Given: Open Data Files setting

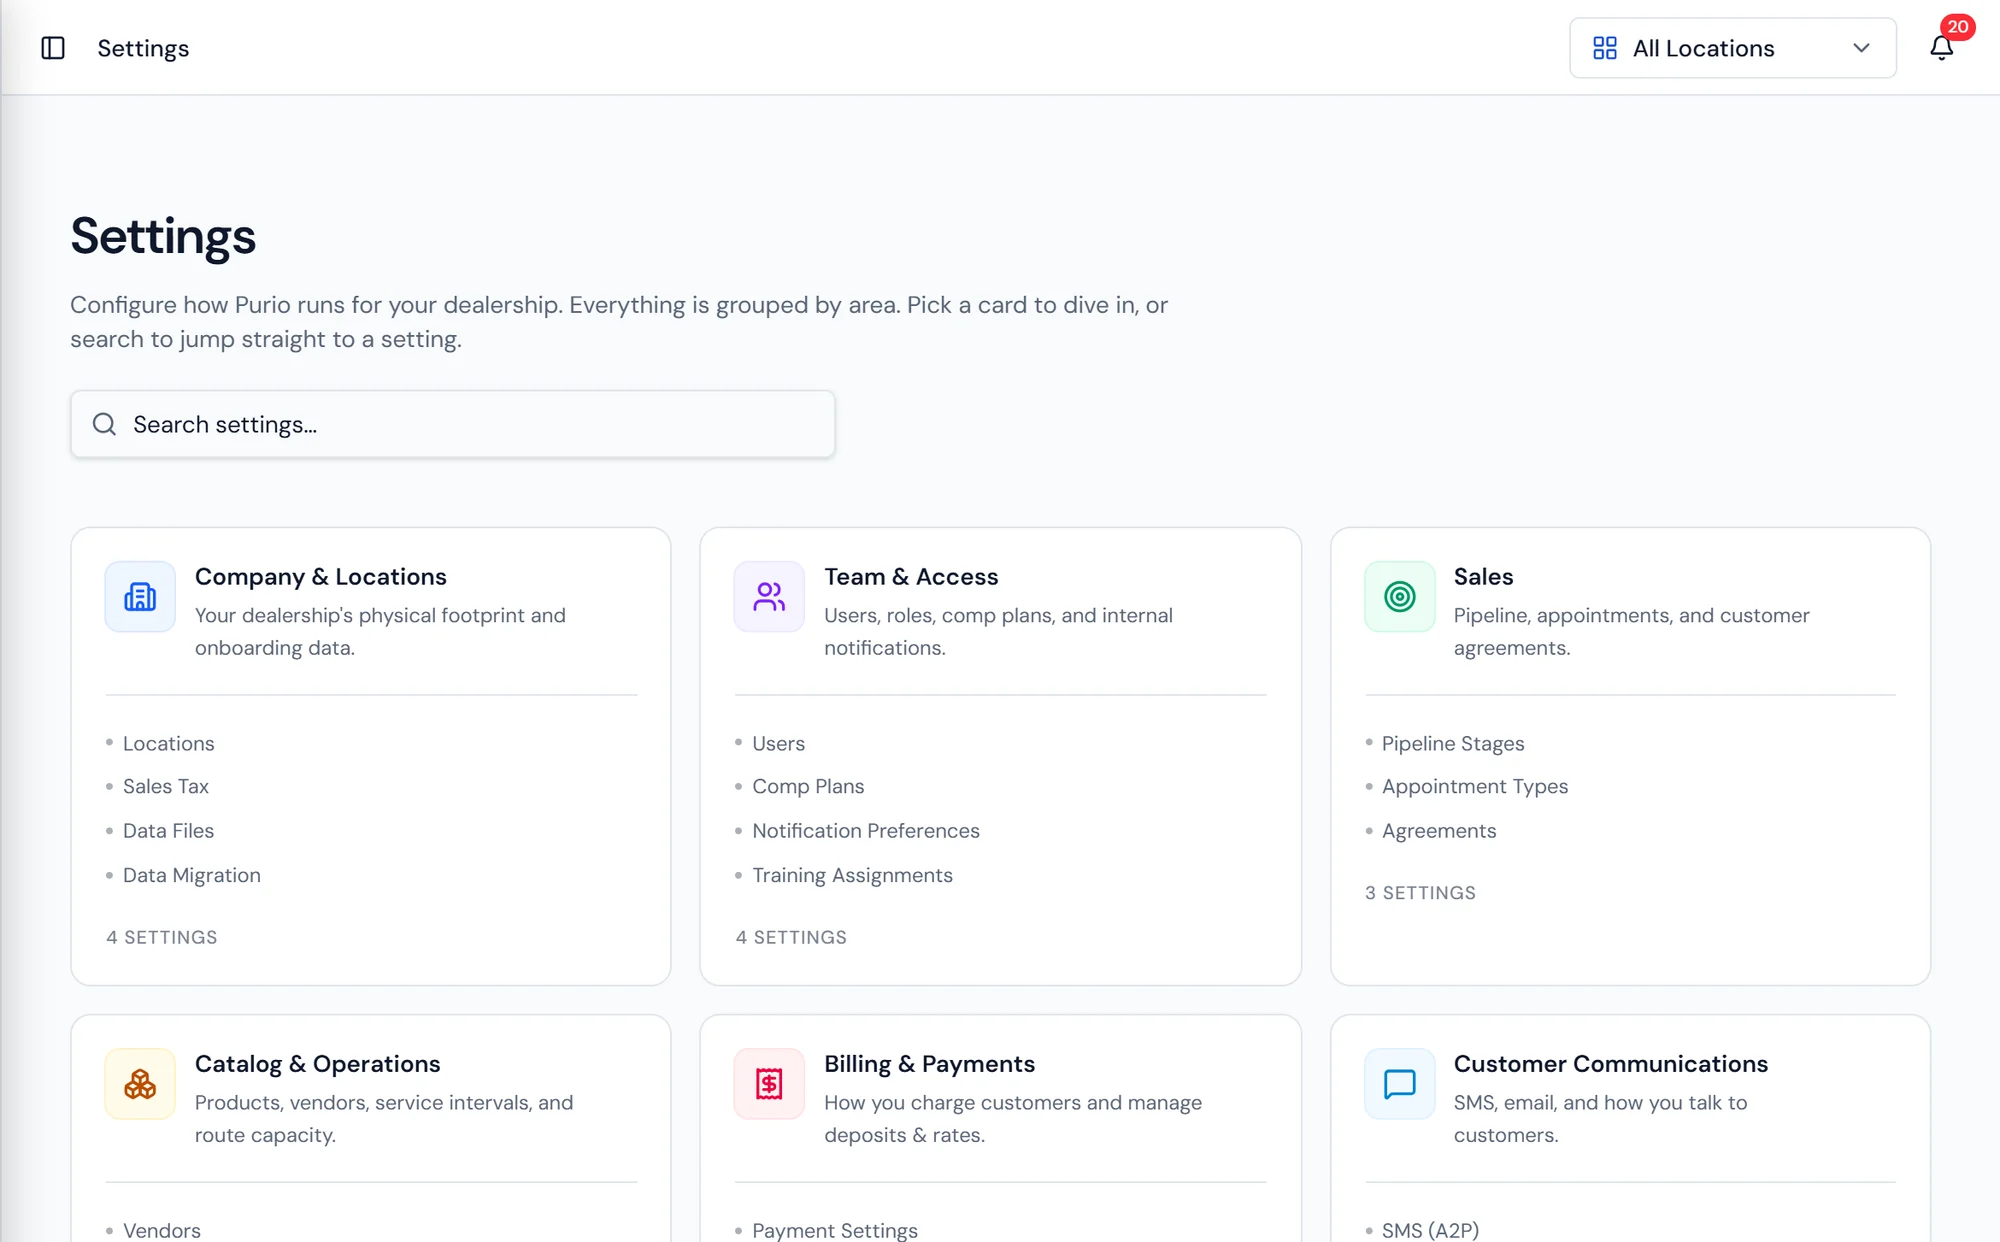Looking at the screenshot, I should click(168, 830).
